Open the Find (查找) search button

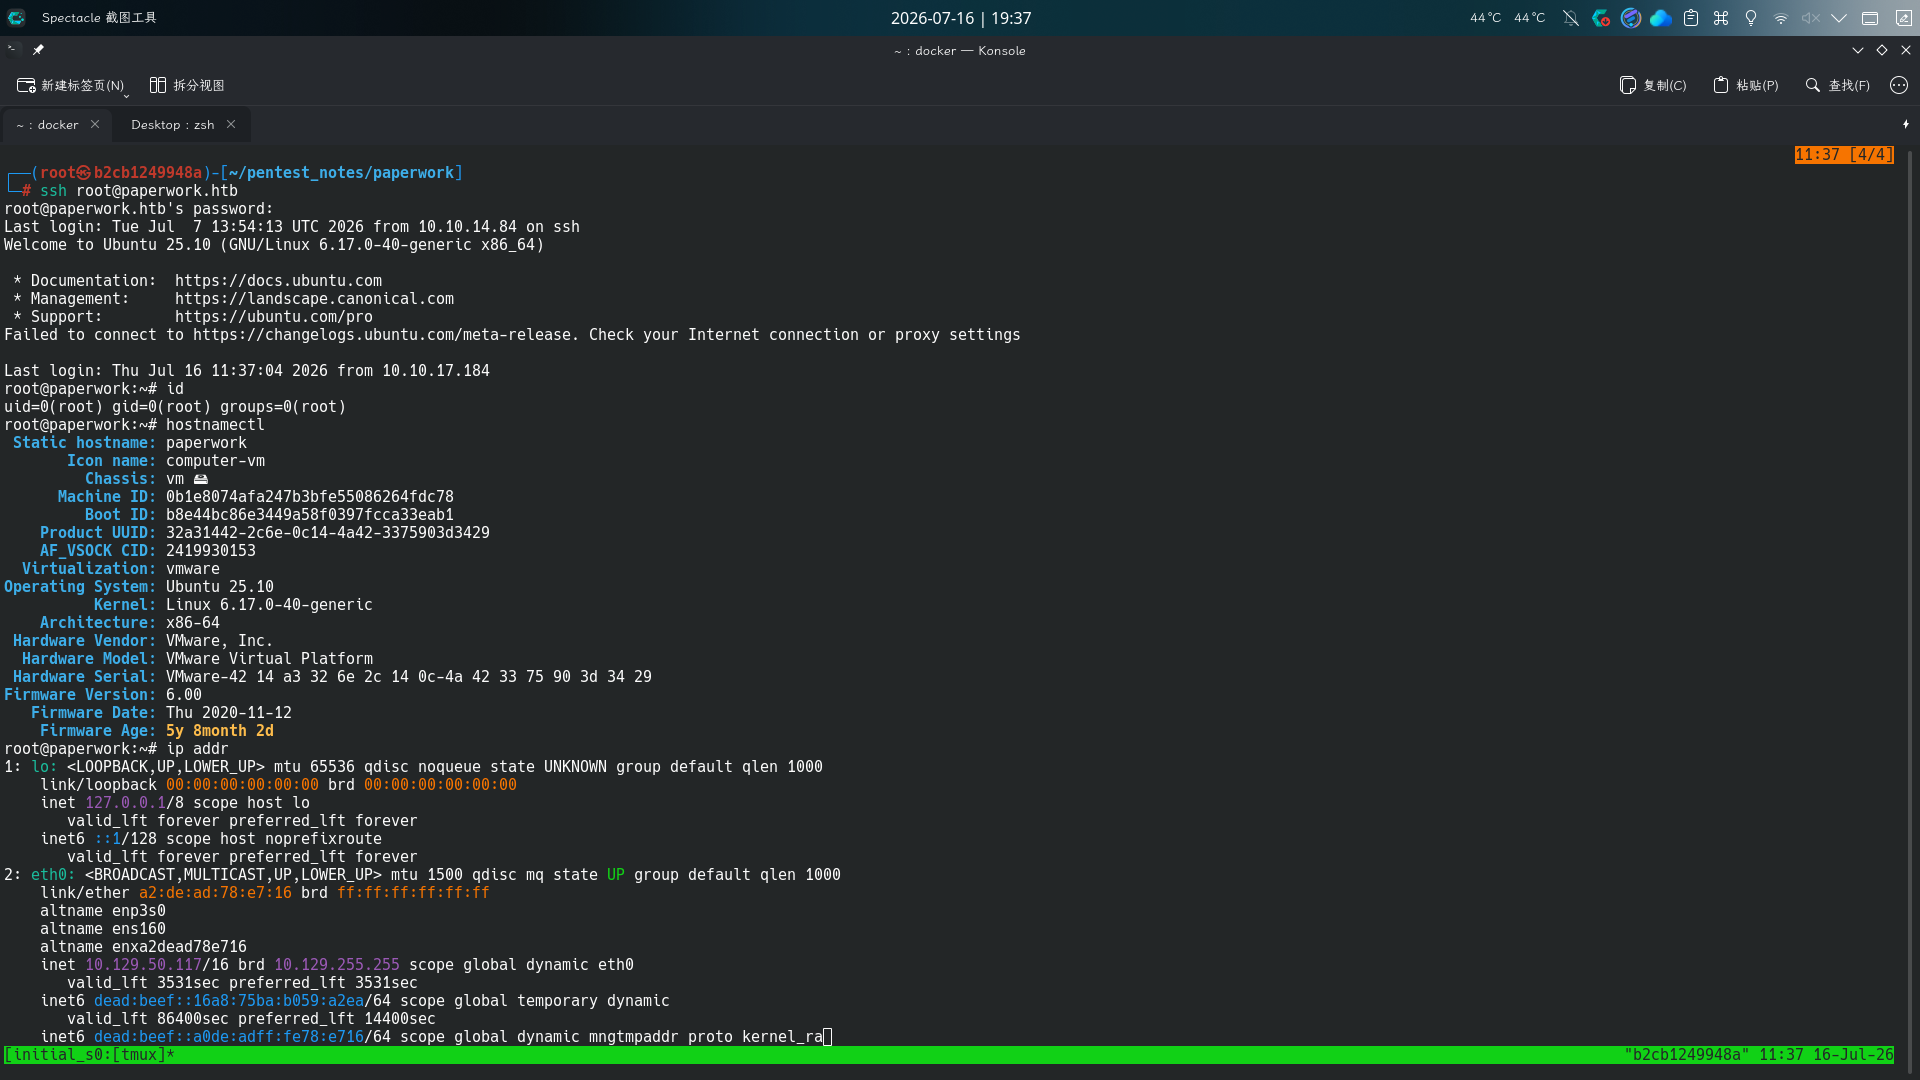[x=1838, y=86]
